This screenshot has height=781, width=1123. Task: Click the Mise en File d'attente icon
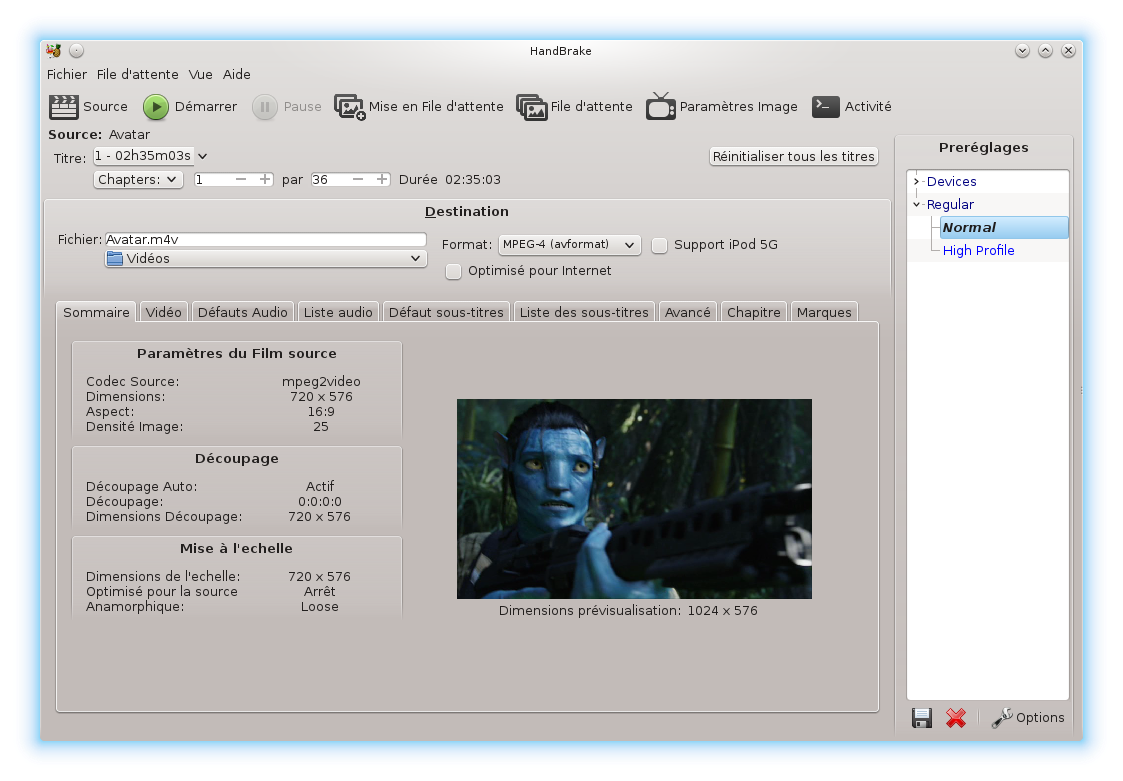350,107
